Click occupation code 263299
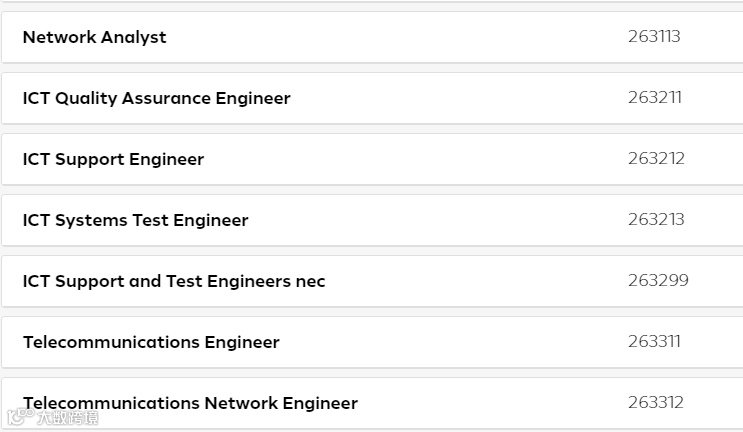Image resolution: width=743 pixels, height=432 pixels. [x=658, y=281]
